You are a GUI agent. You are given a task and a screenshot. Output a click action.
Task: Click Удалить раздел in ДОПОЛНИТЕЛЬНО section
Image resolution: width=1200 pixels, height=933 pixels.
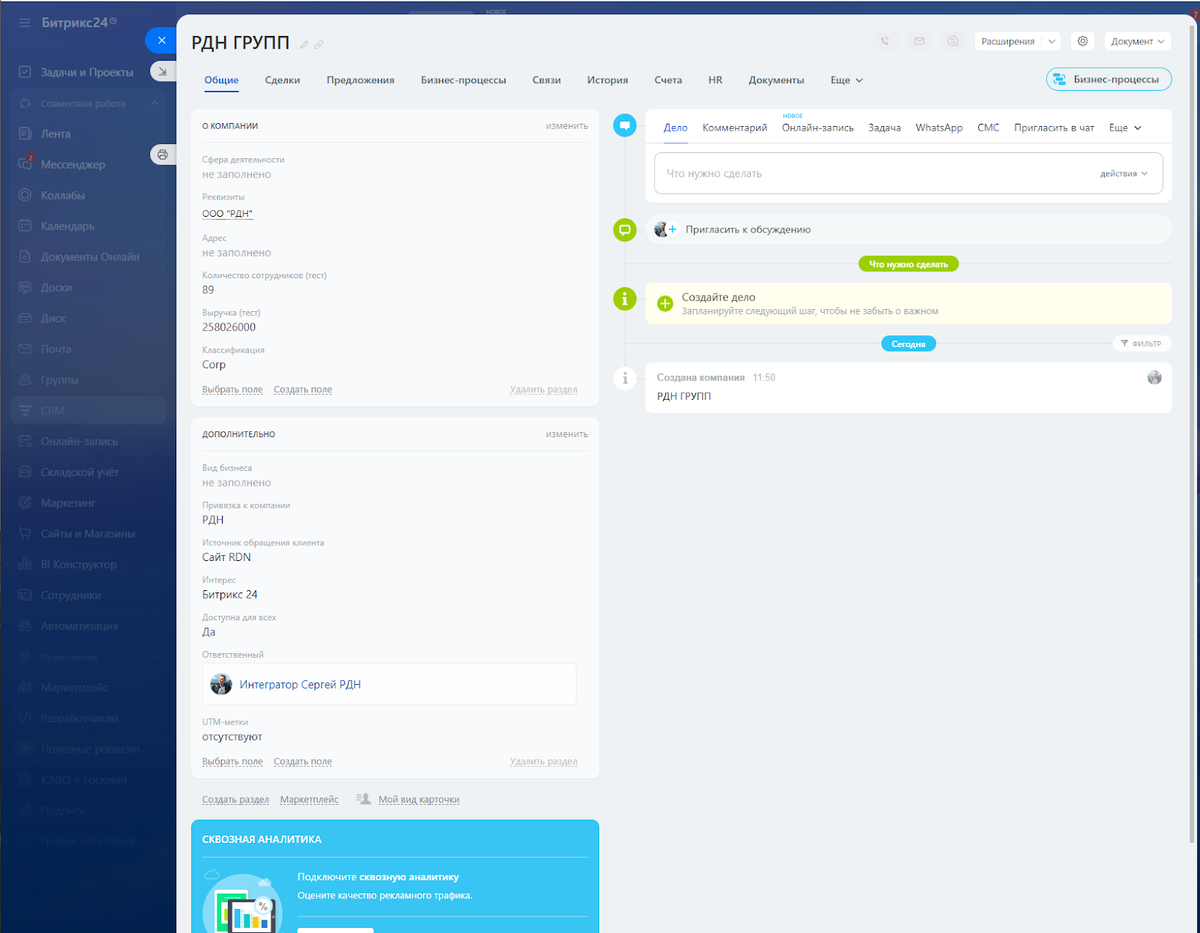(x=543, y=761)
